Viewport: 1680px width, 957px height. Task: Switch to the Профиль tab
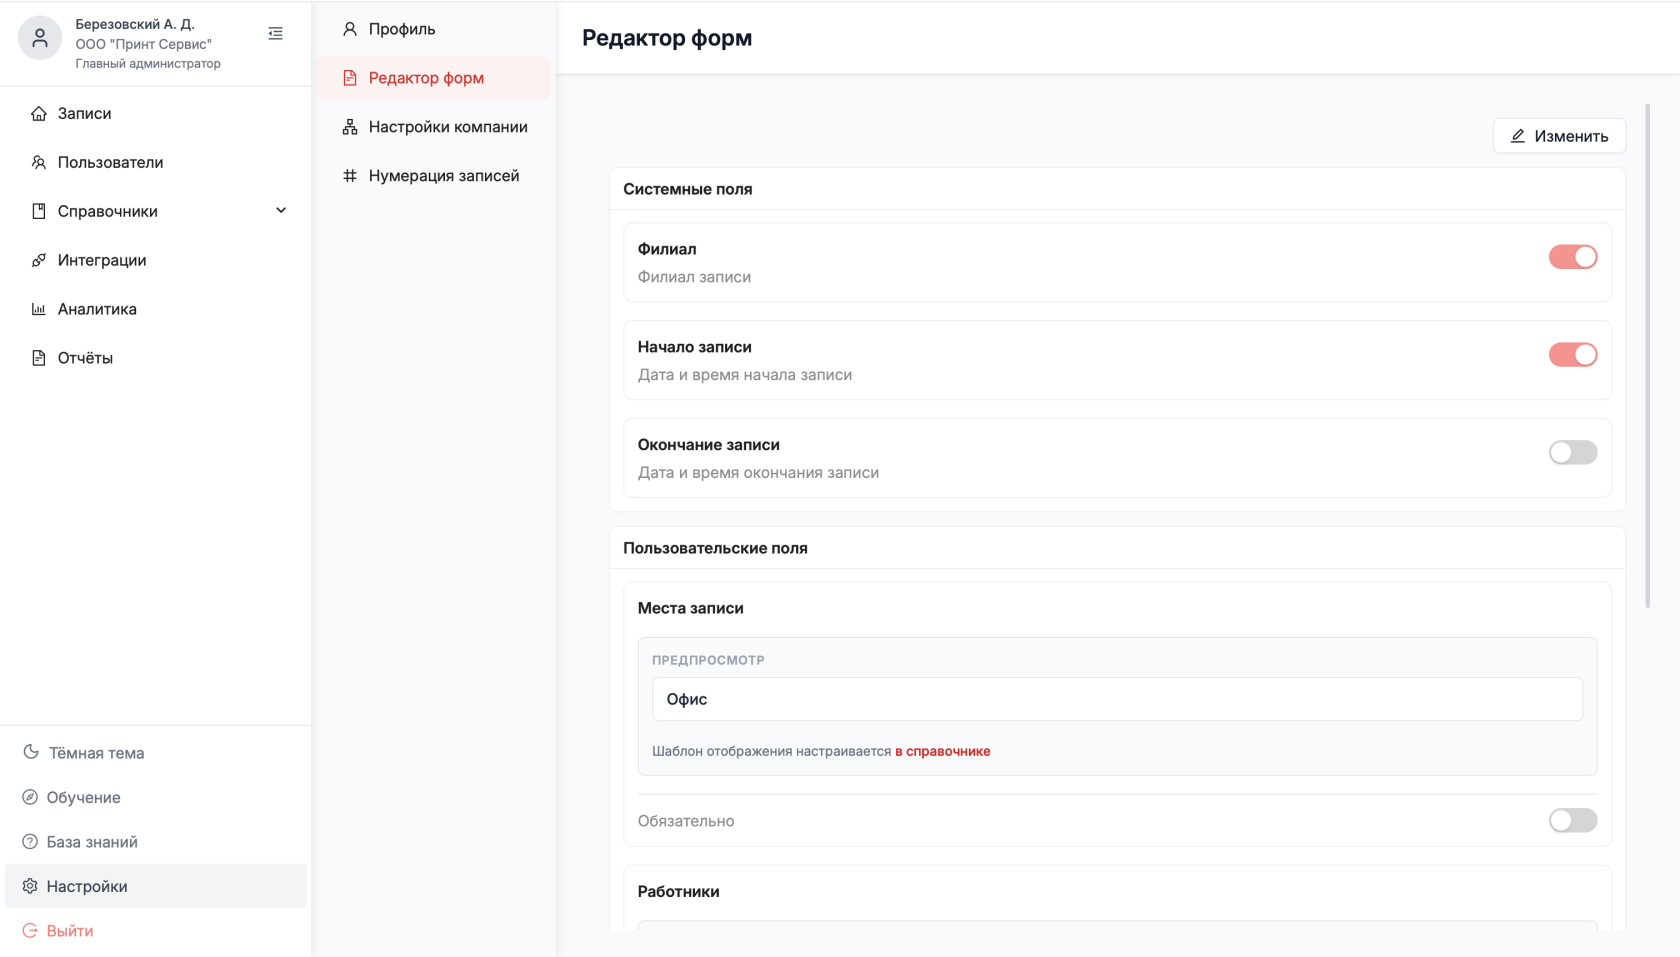click(x=434, y=29)
